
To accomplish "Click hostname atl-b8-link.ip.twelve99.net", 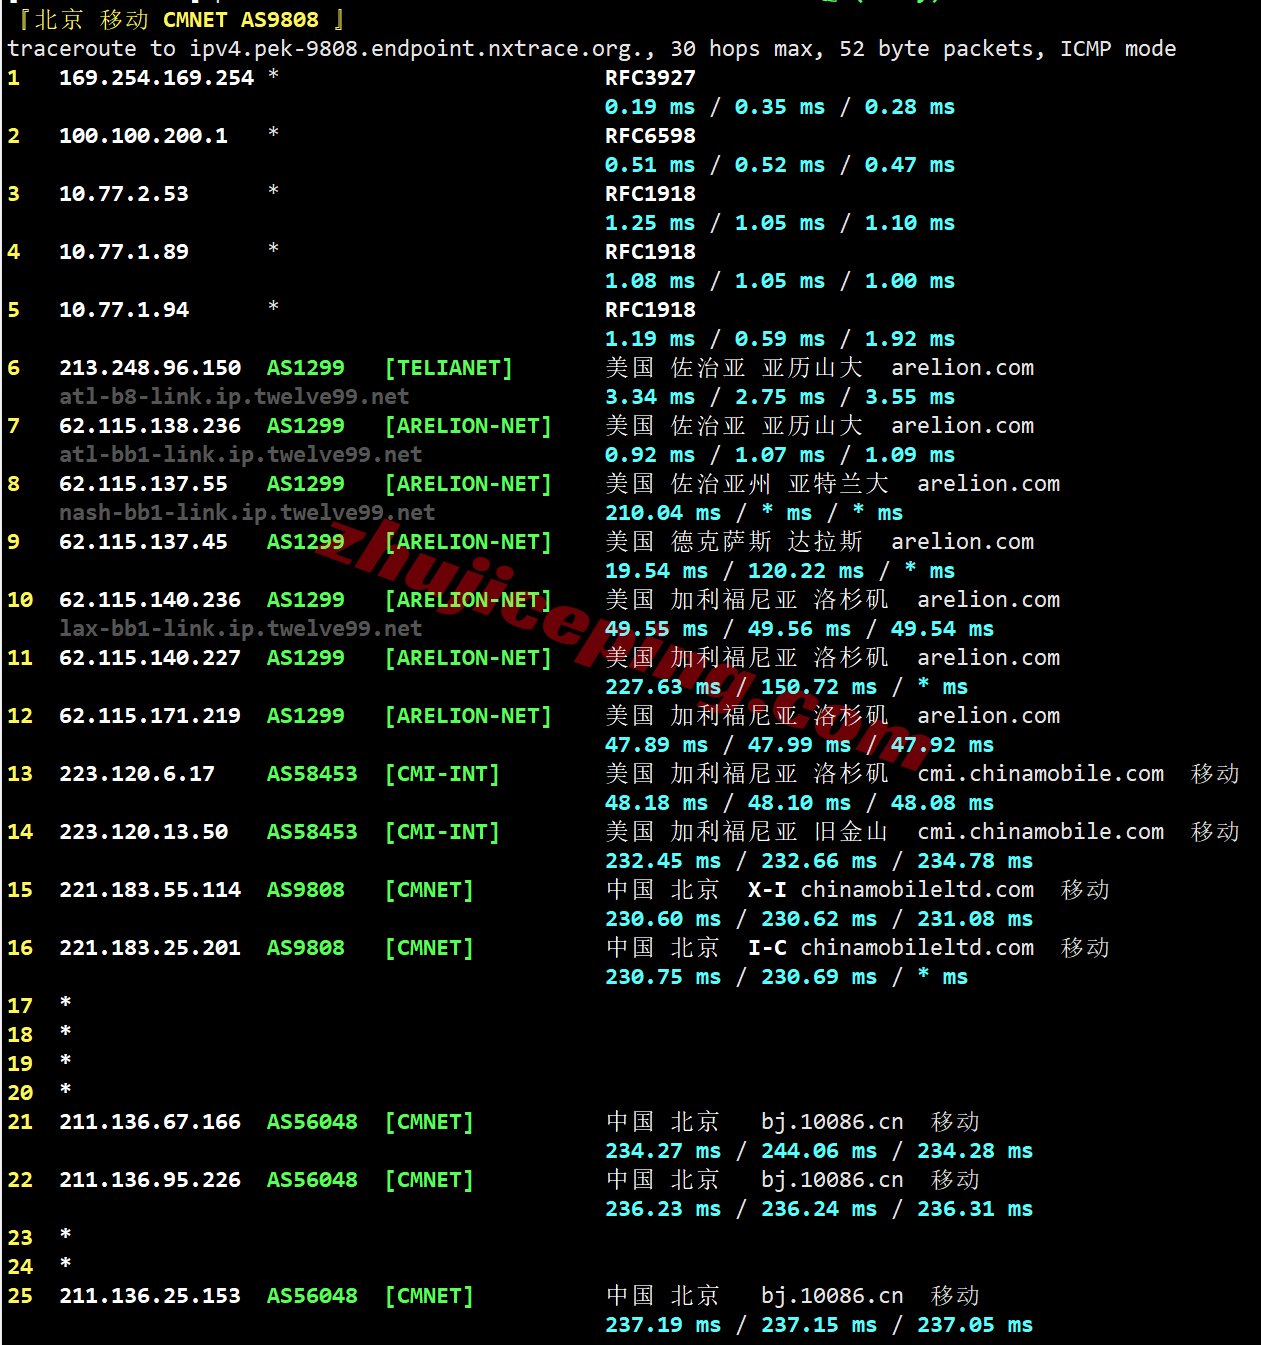I will (x=234, y=397).
